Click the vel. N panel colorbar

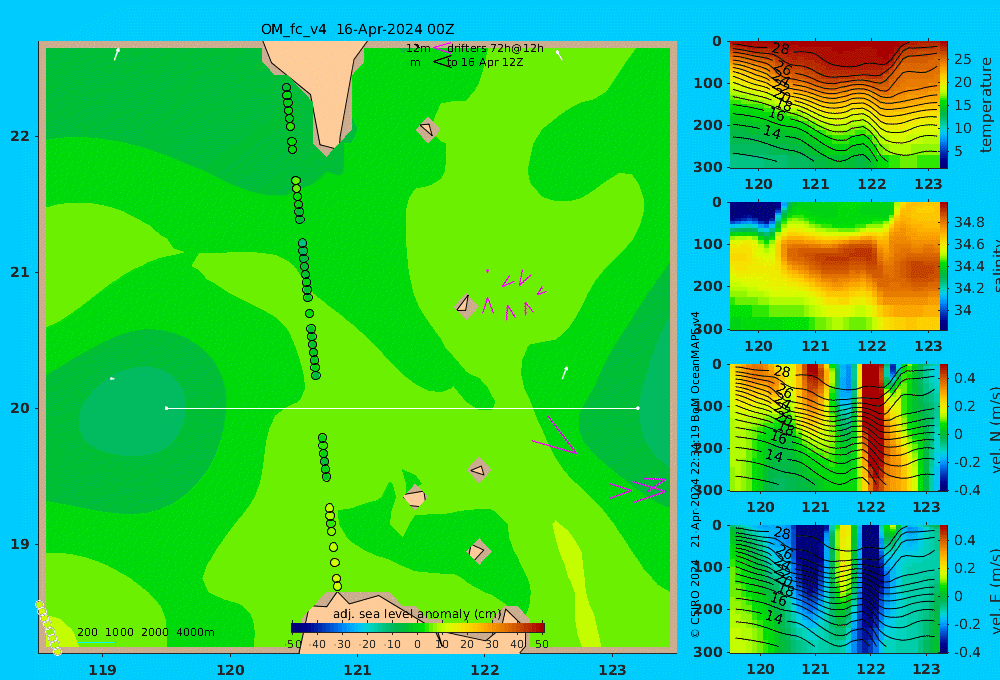click(x=943, y=427)
